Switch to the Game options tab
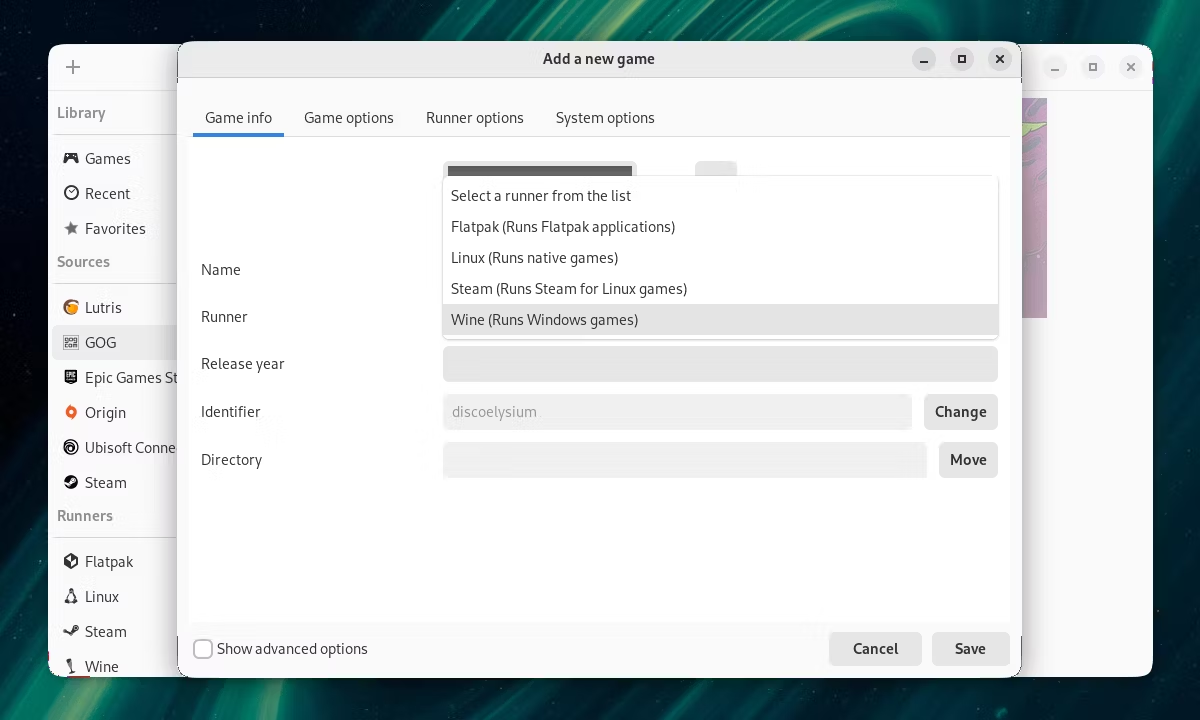 coord(349,118)
